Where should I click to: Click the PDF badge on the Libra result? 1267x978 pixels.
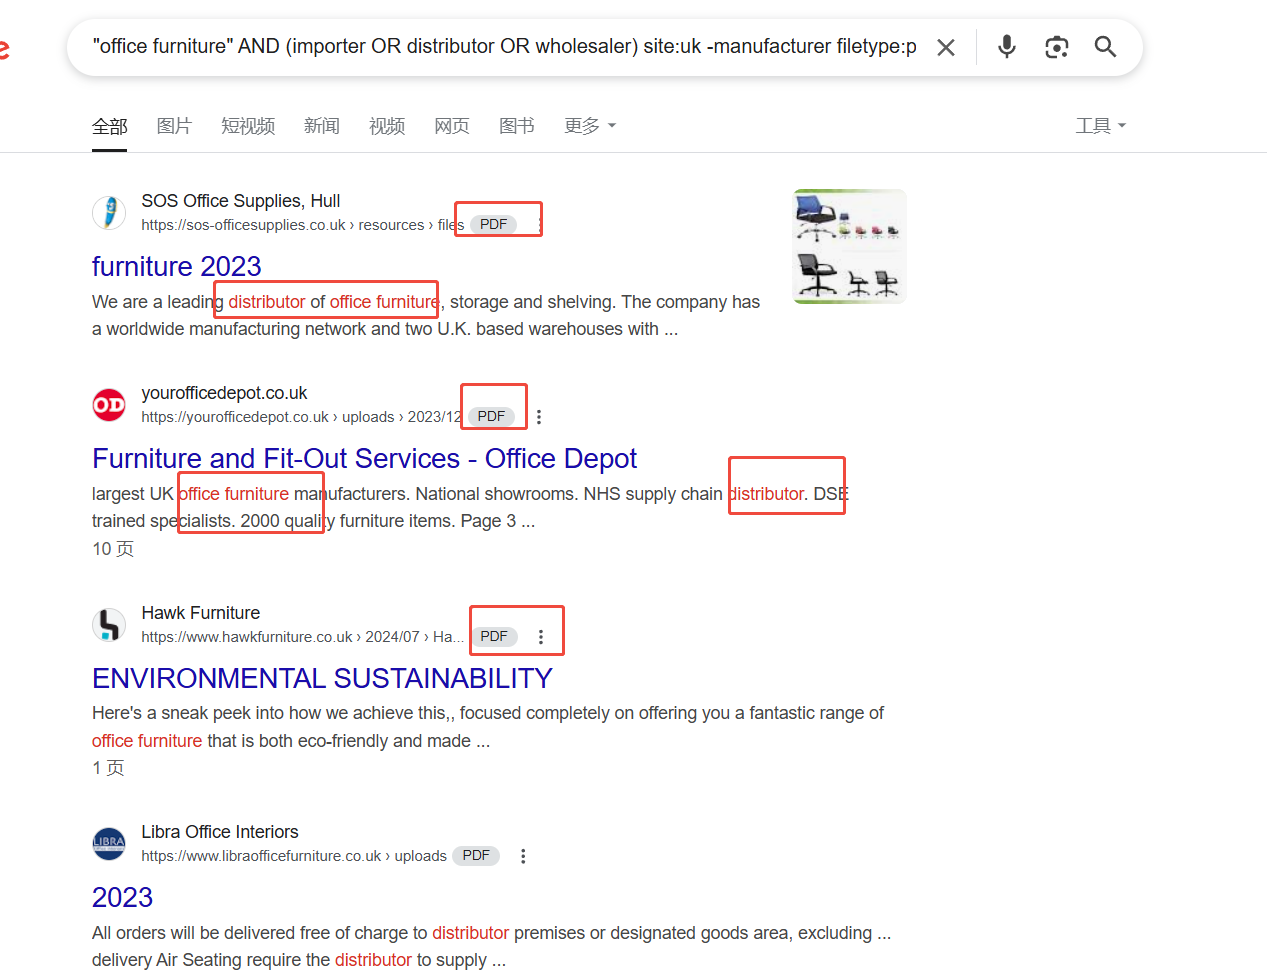coord(476,856)
